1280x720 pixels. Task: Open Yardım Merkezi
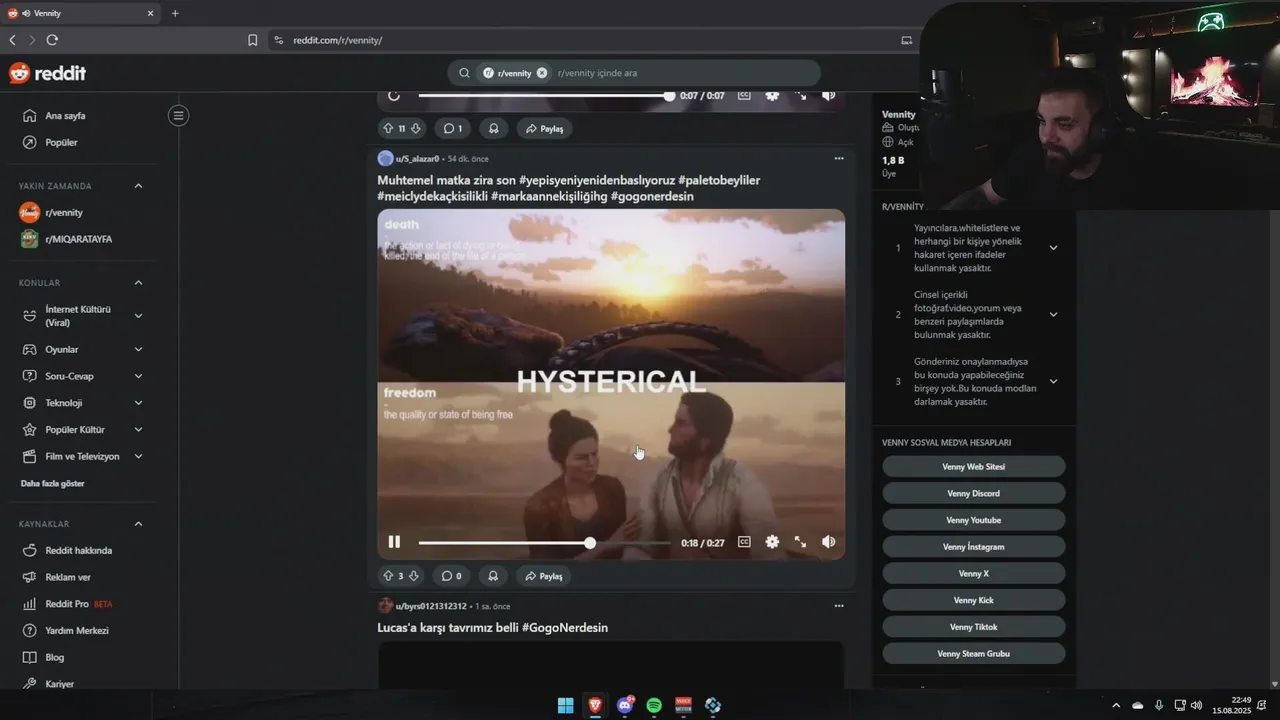(77, 631)
